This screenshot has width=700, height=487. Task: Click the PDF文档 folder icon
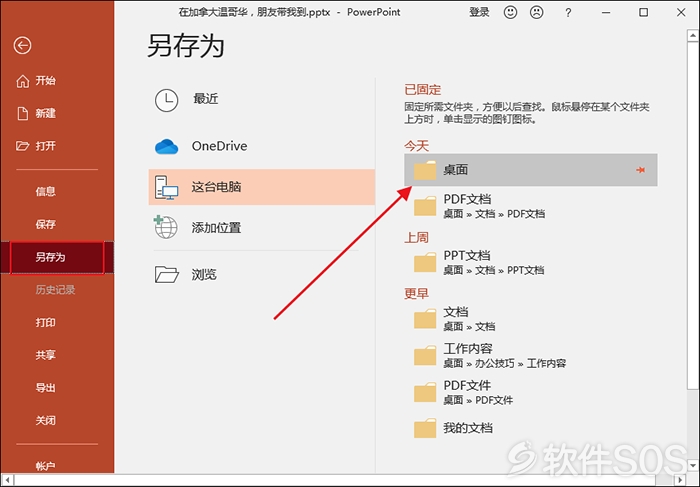425,206
